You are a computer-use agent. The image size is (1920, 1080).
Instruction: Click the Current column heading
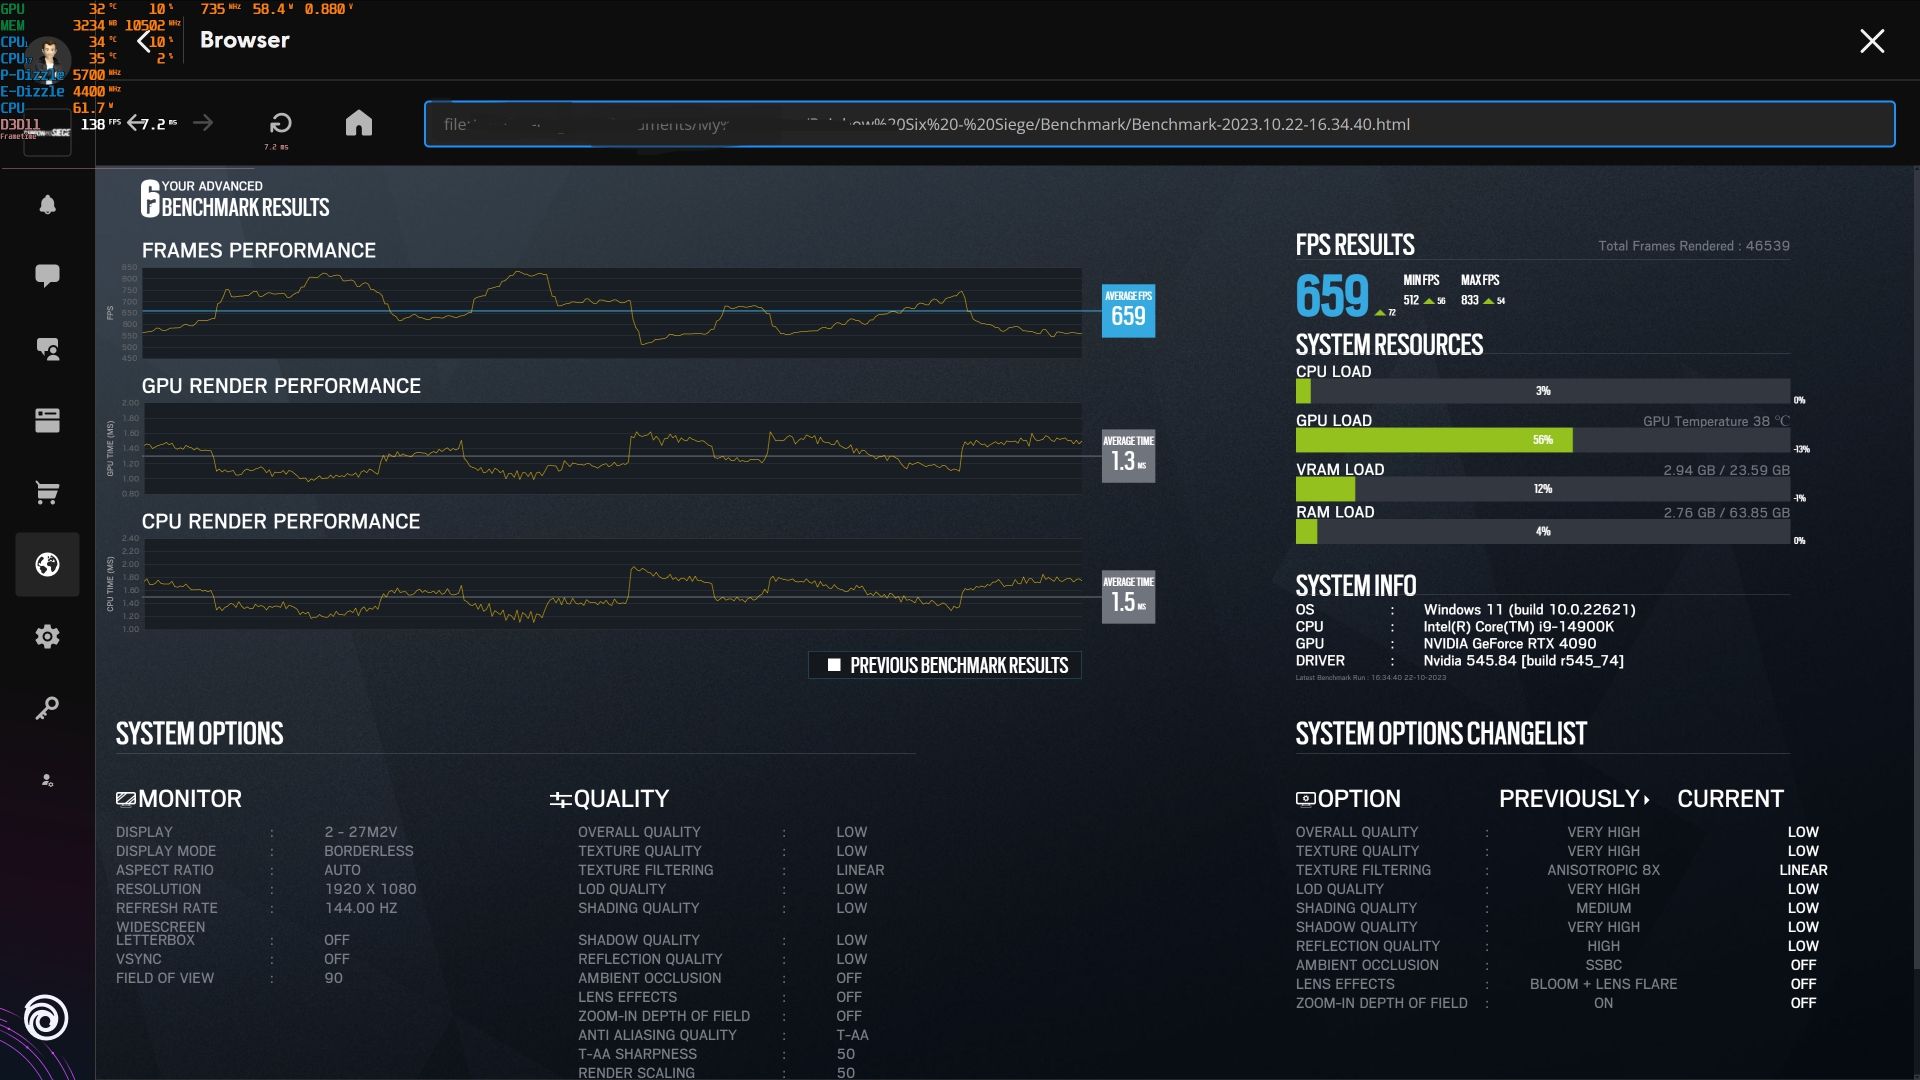point(1730,799)
